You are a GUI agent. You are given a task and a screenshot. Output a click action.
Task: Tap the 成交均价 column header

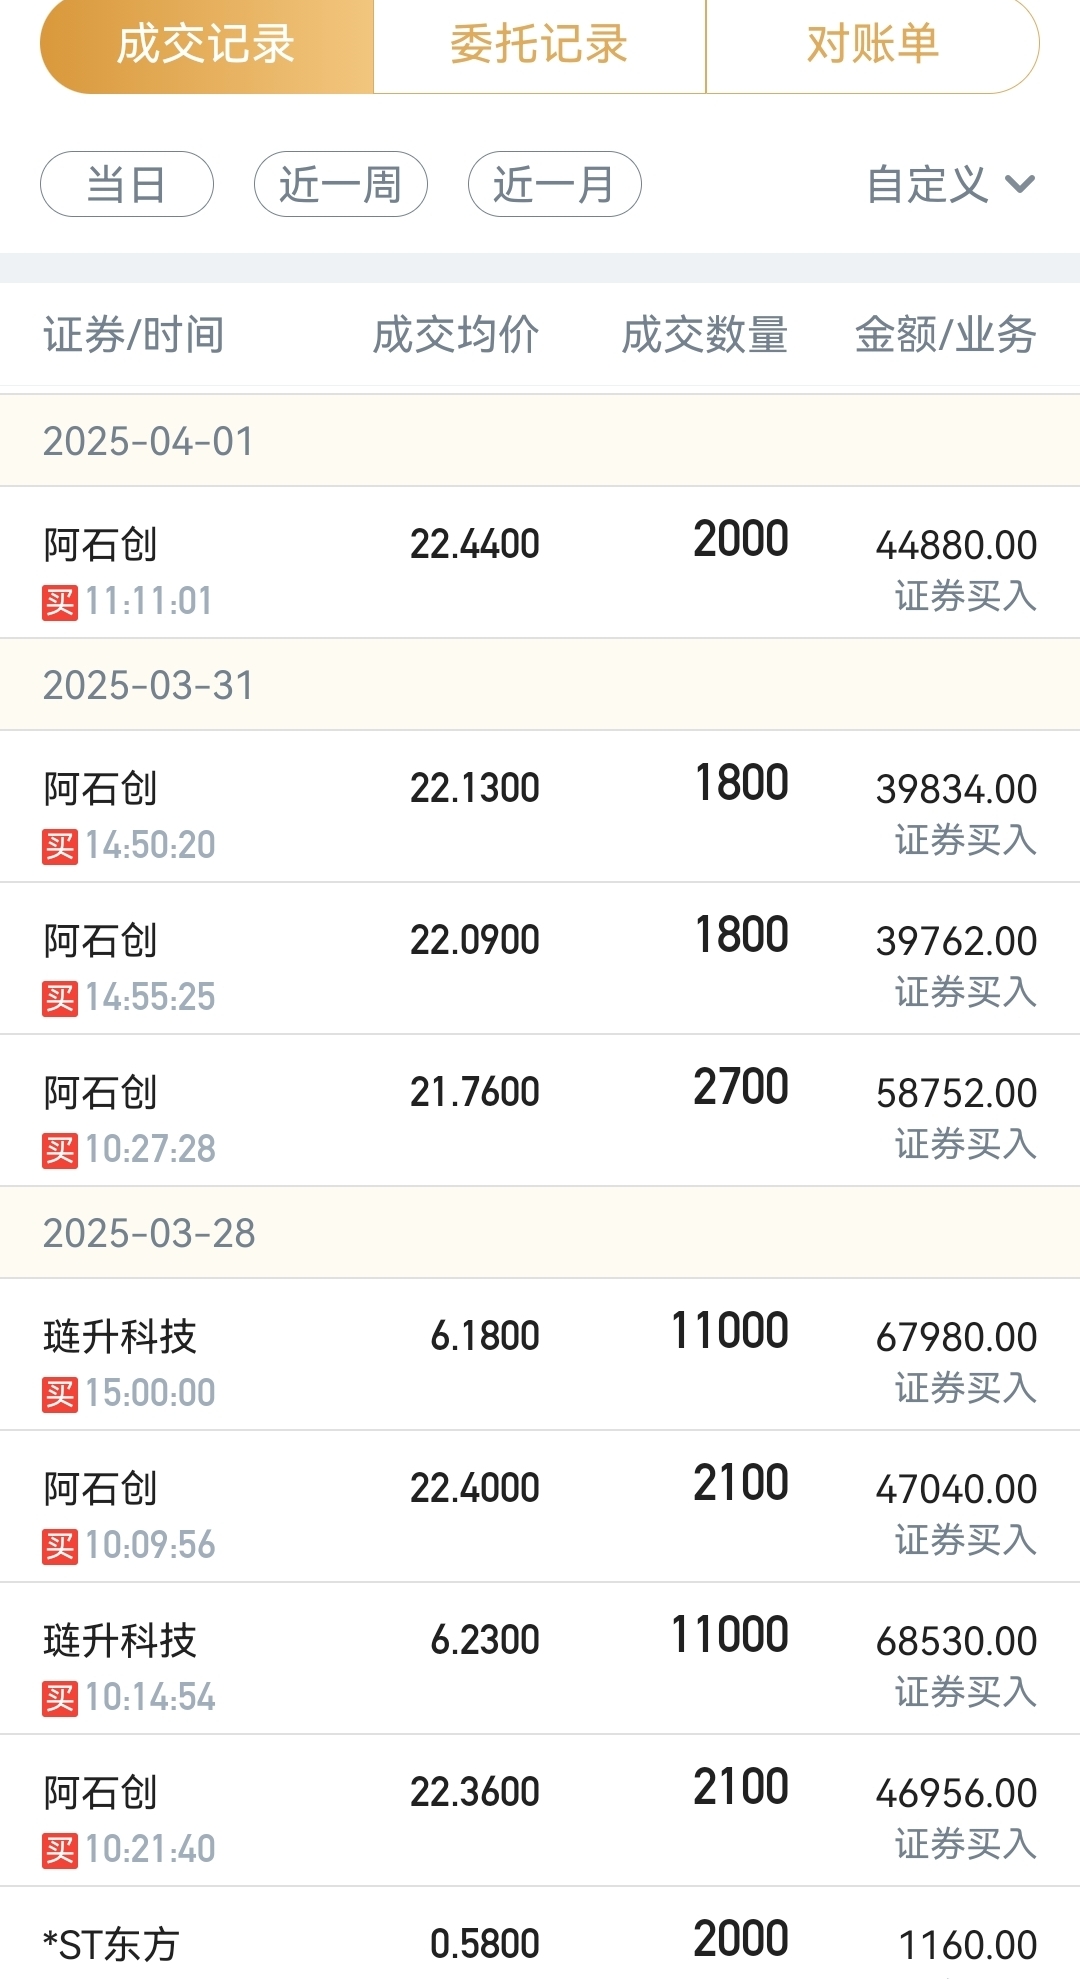tap(456, 335)
